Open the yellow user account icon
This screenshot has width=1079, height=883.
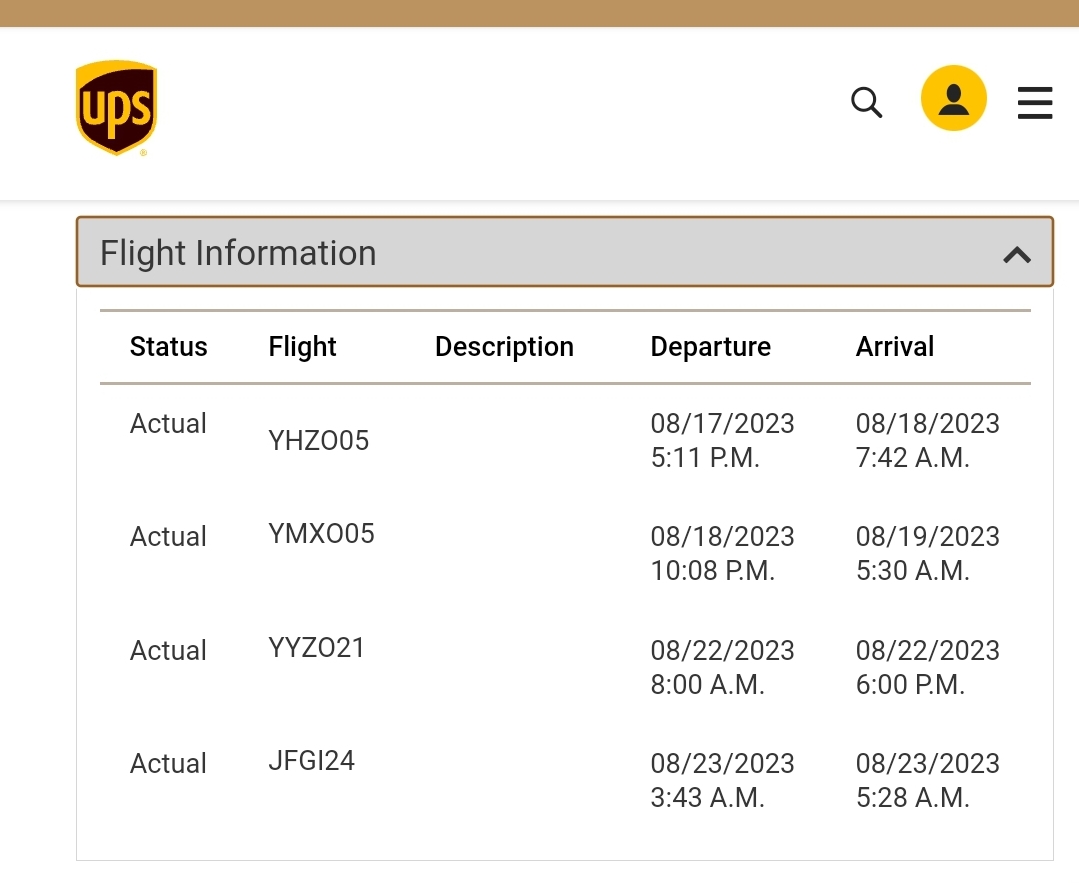pyautogui.click(x=953, y=98)
